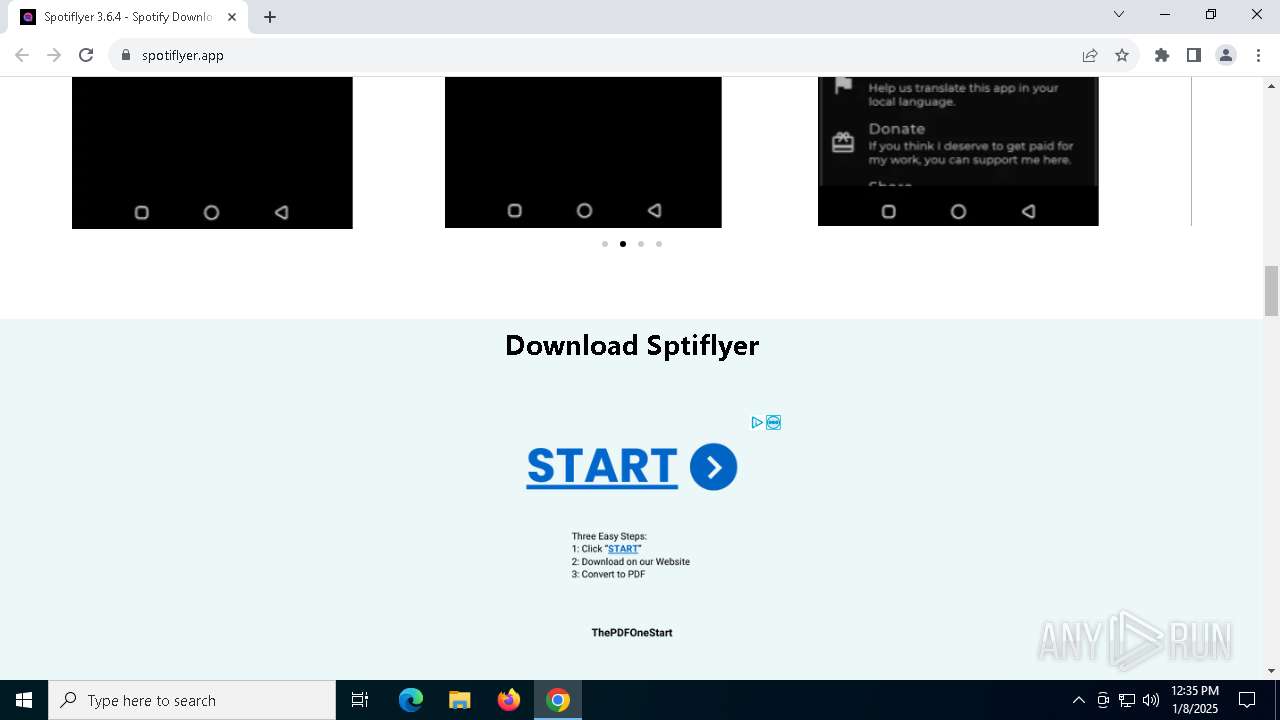Screen dimensions: 1280x720
Task: Go back to previous page
Action: coord(22,55)
